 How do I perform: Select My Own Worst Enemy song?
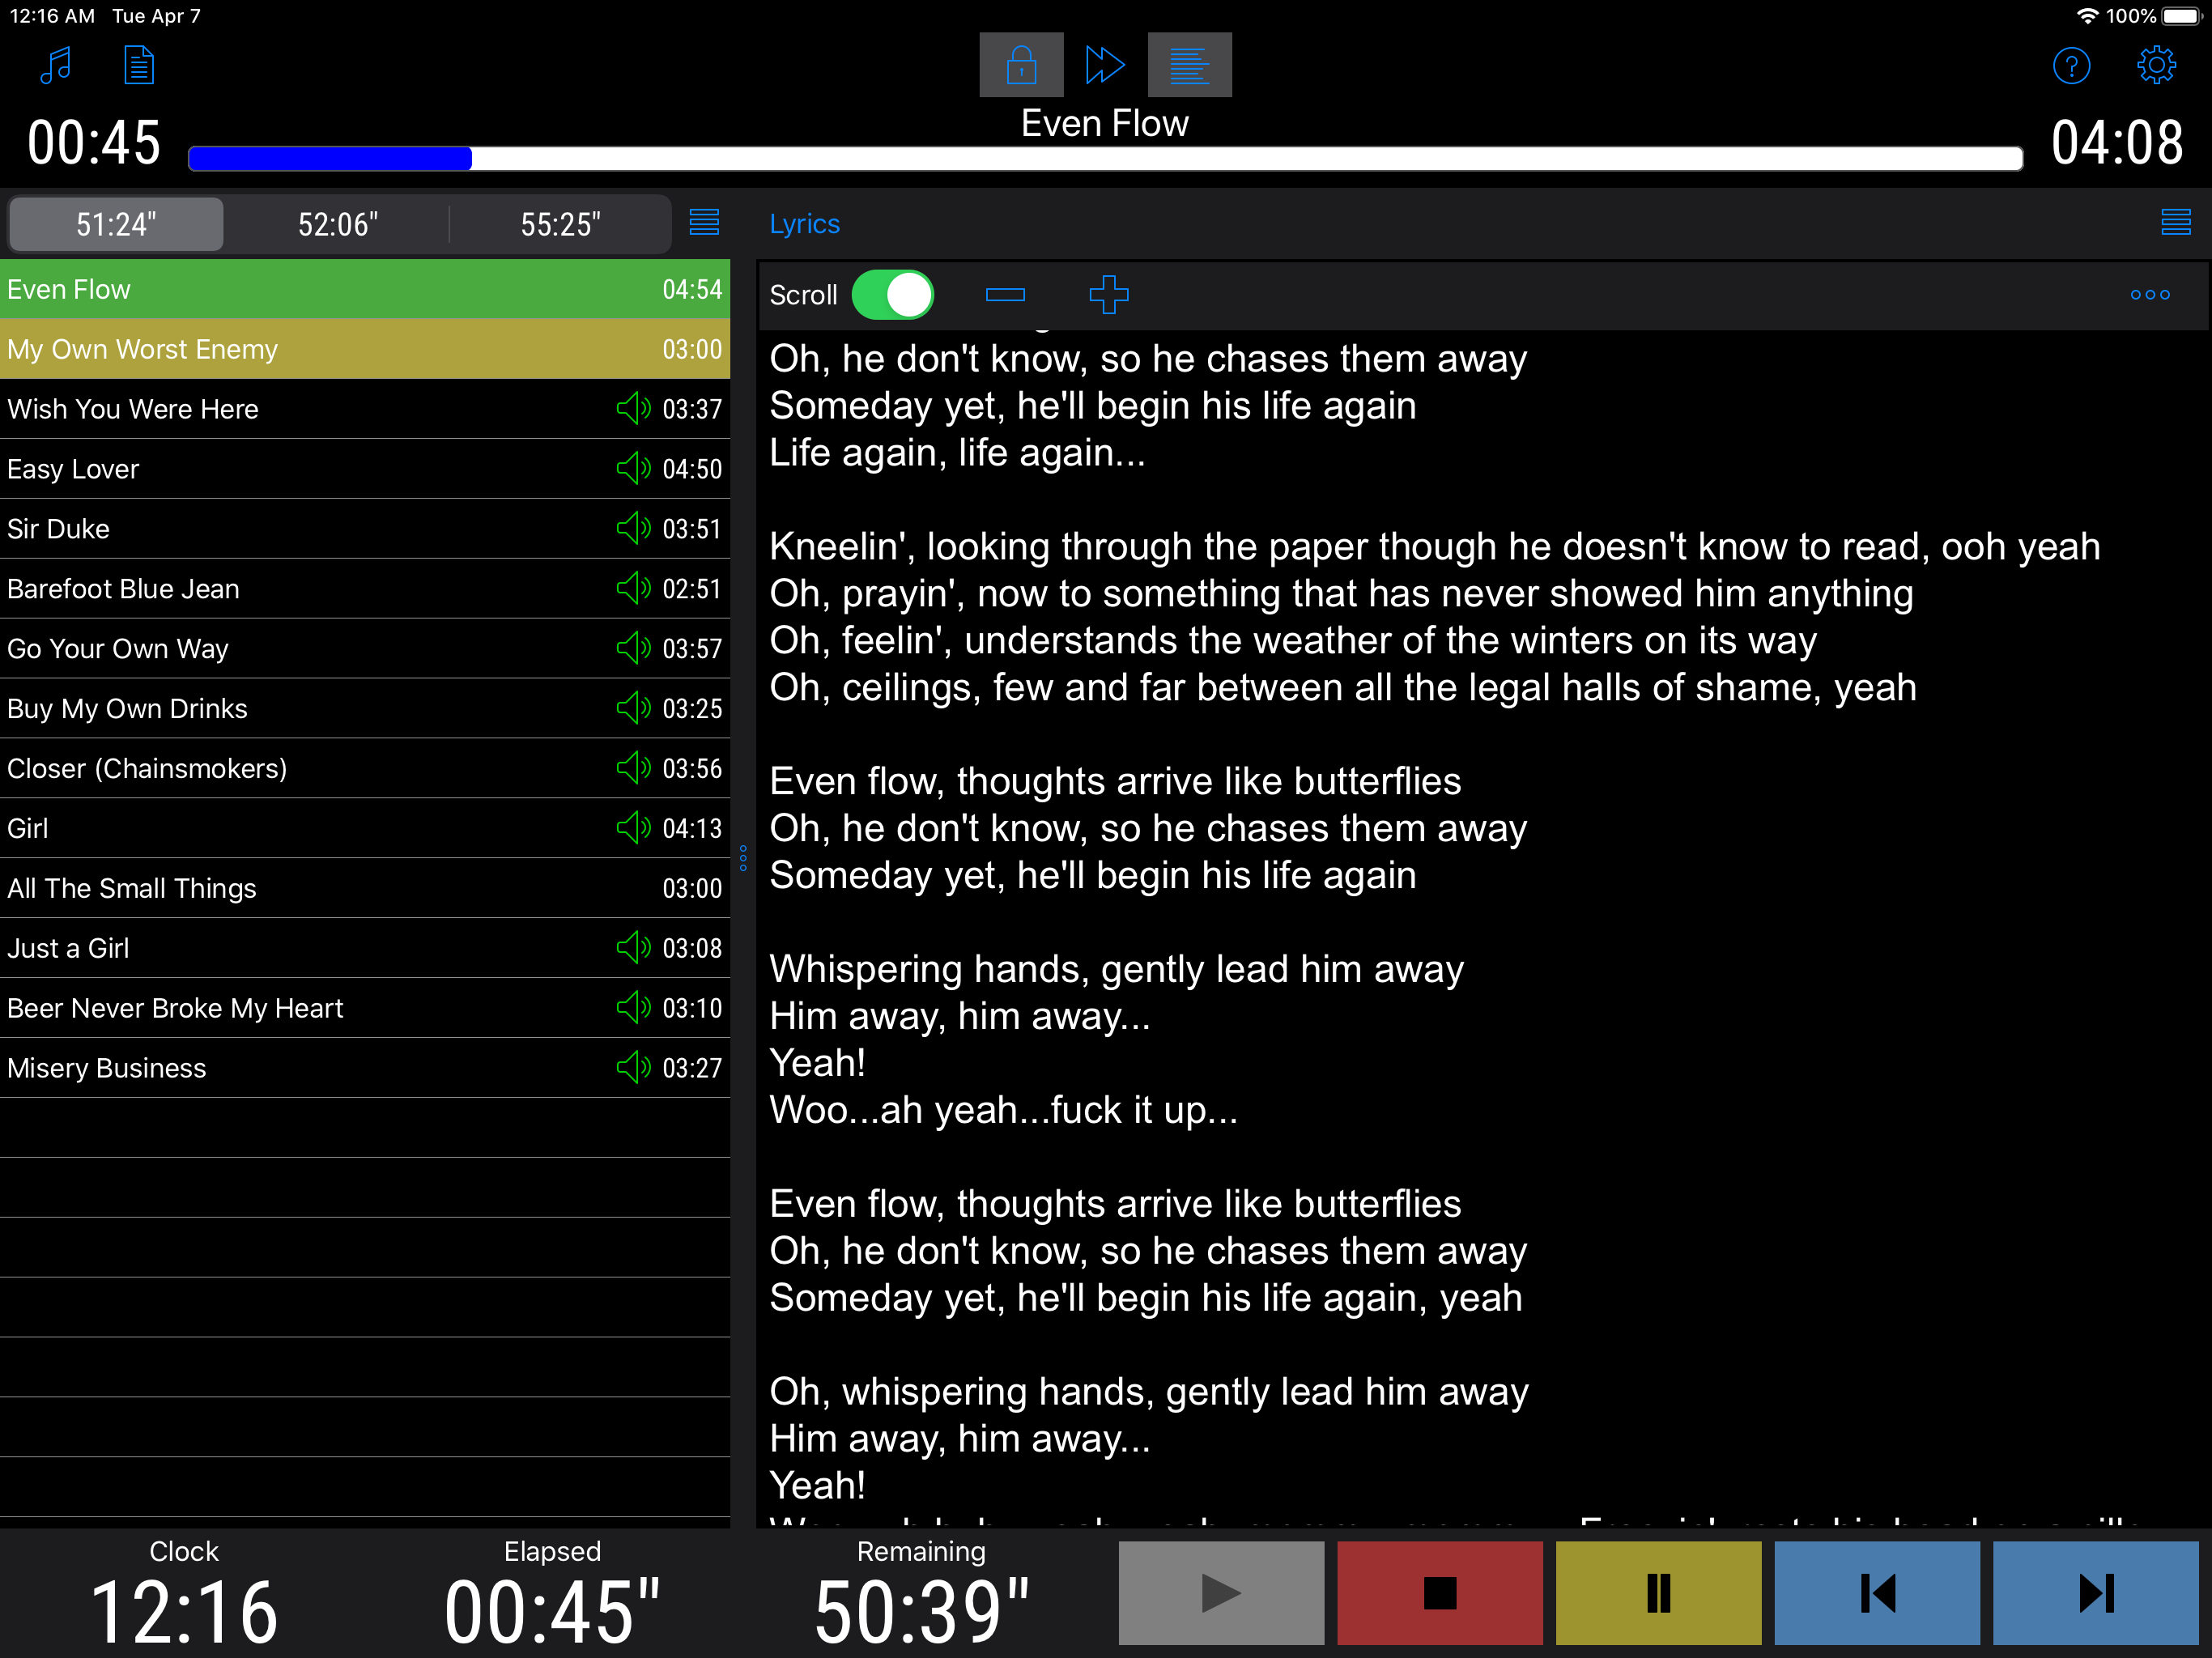365,349
